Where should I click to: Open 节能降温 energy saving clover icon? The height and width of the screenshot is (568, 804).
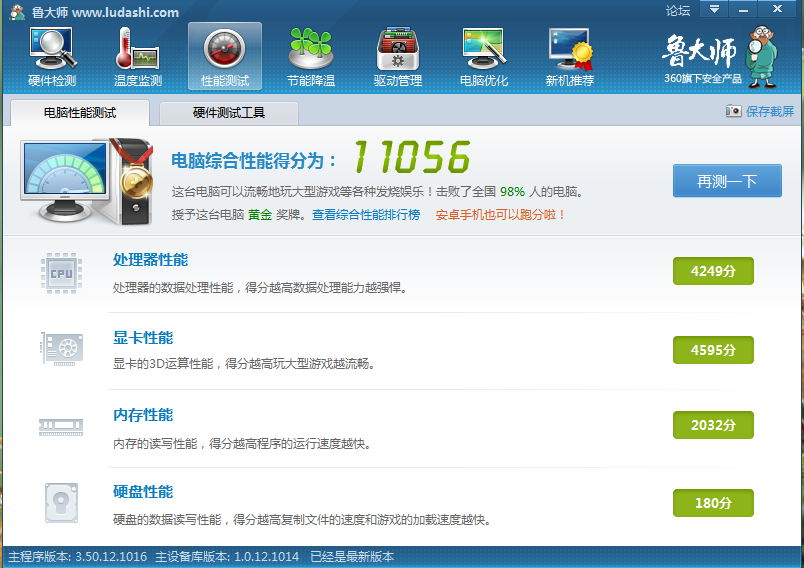(x=311, y=57)
